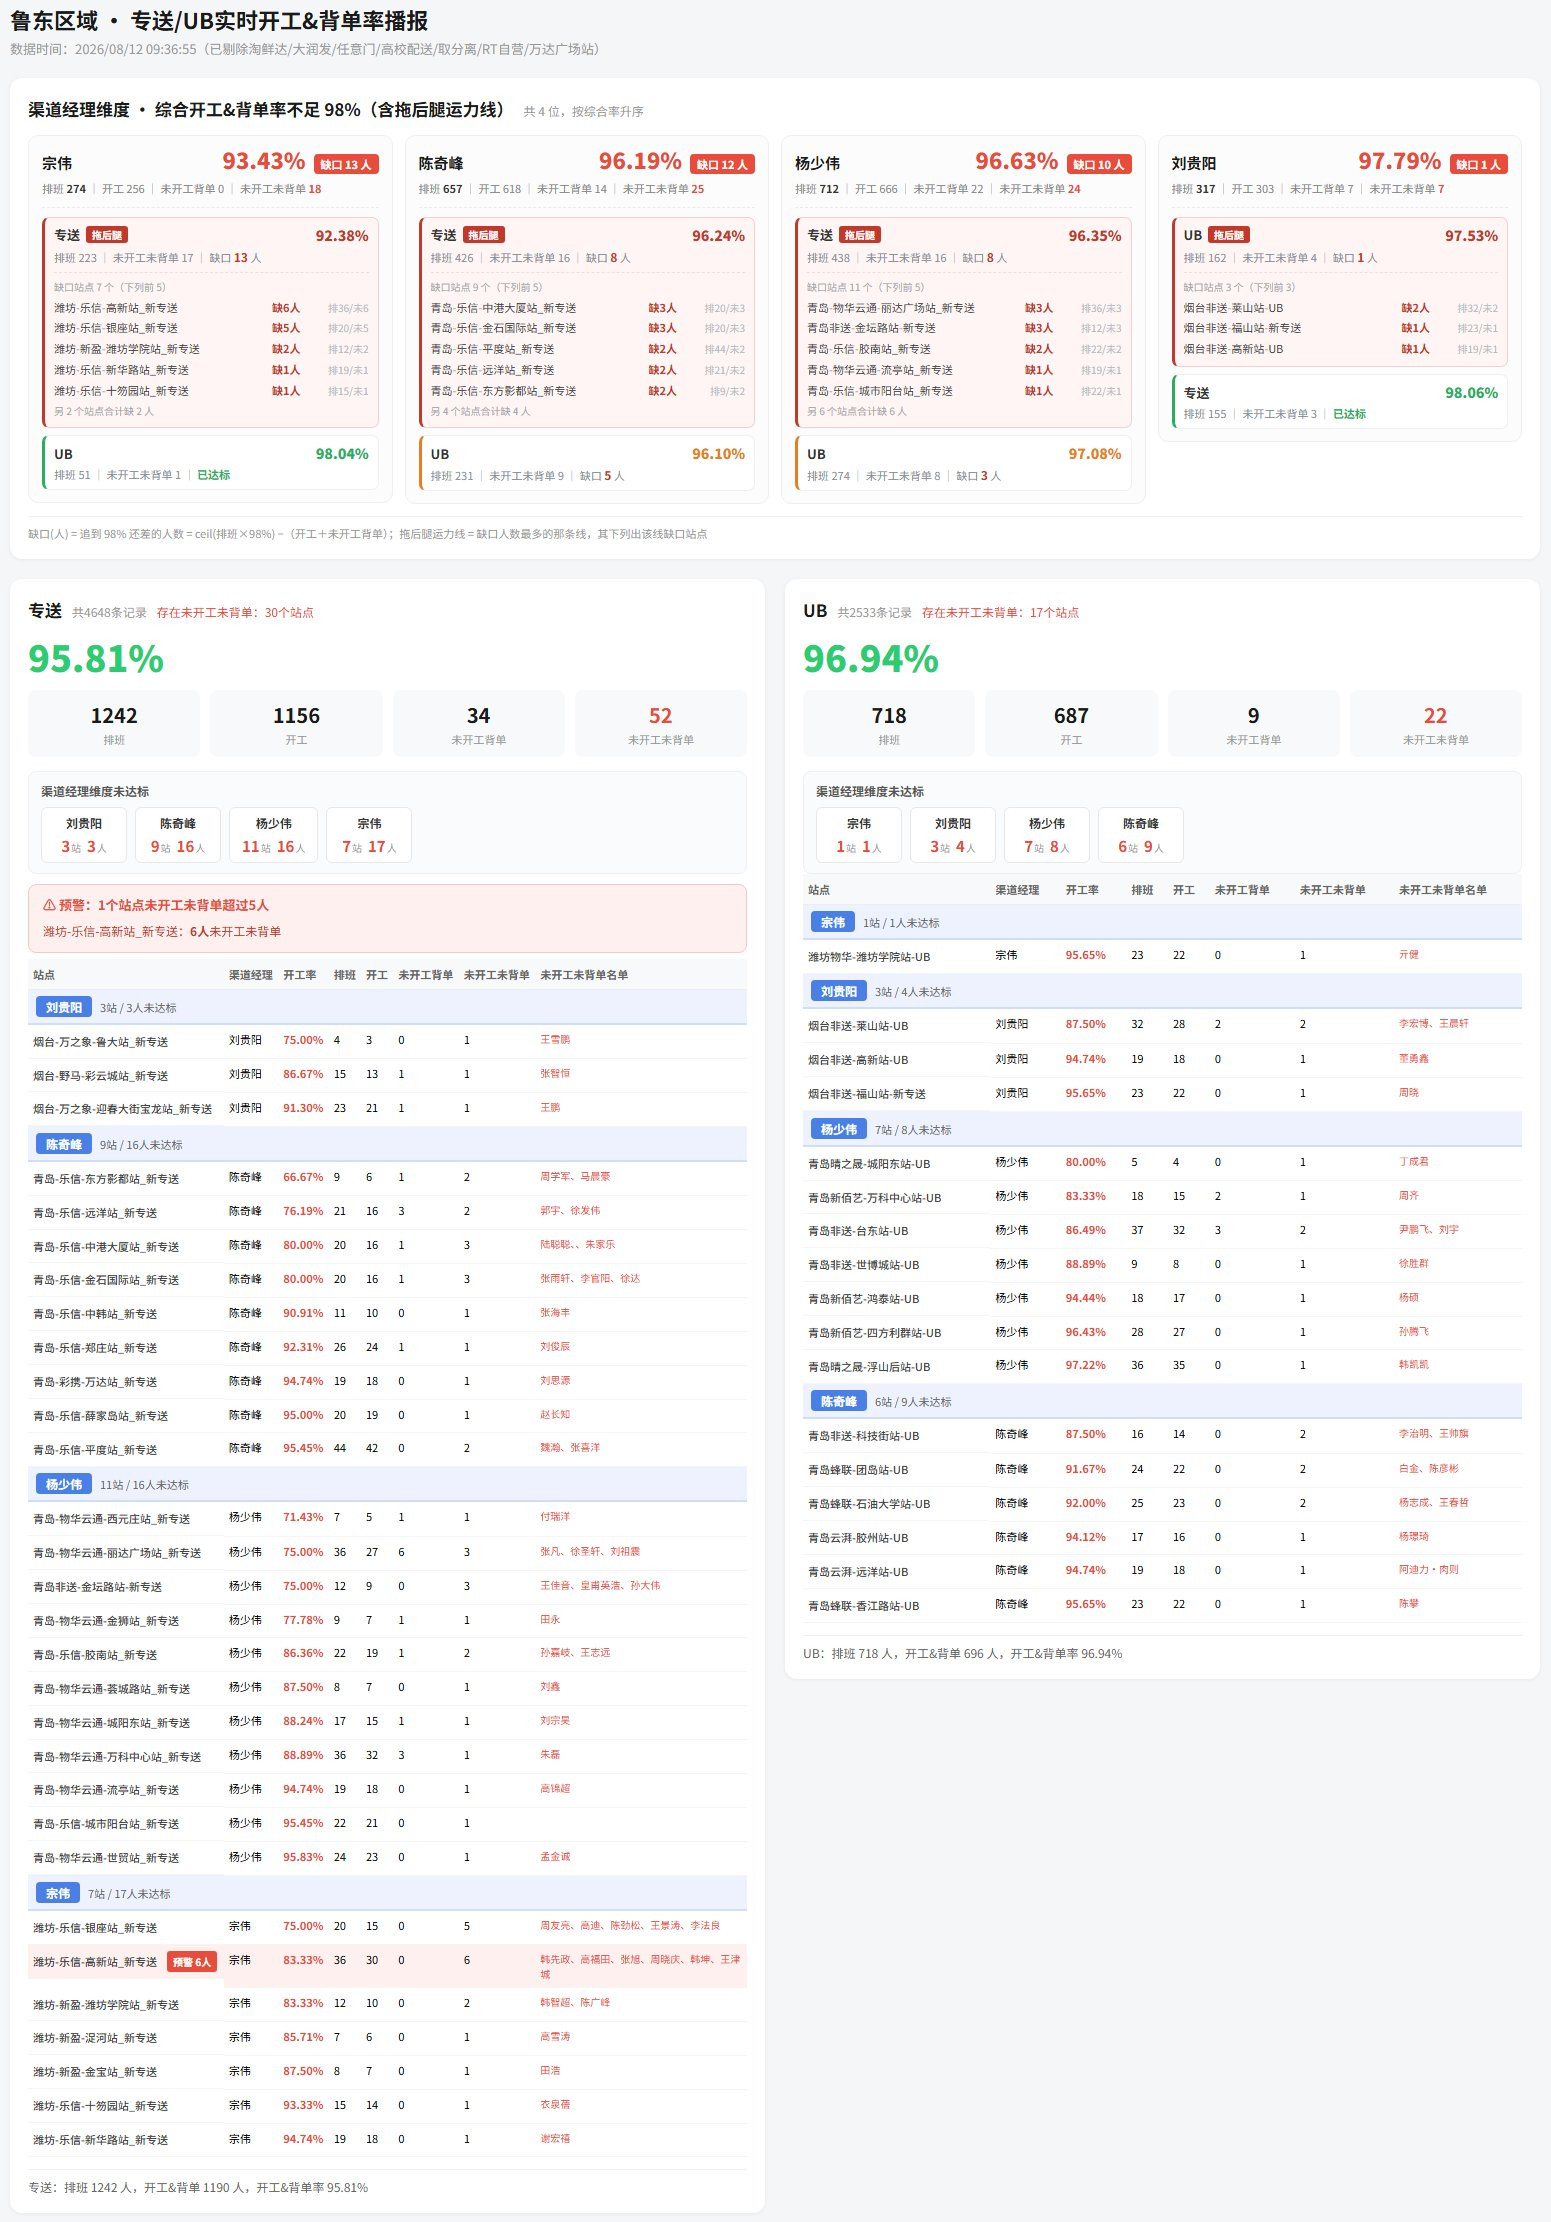1551x2222 pixels.
Task: Click the green 已达标 label in 宗伟's UB block
Action: 213,475
